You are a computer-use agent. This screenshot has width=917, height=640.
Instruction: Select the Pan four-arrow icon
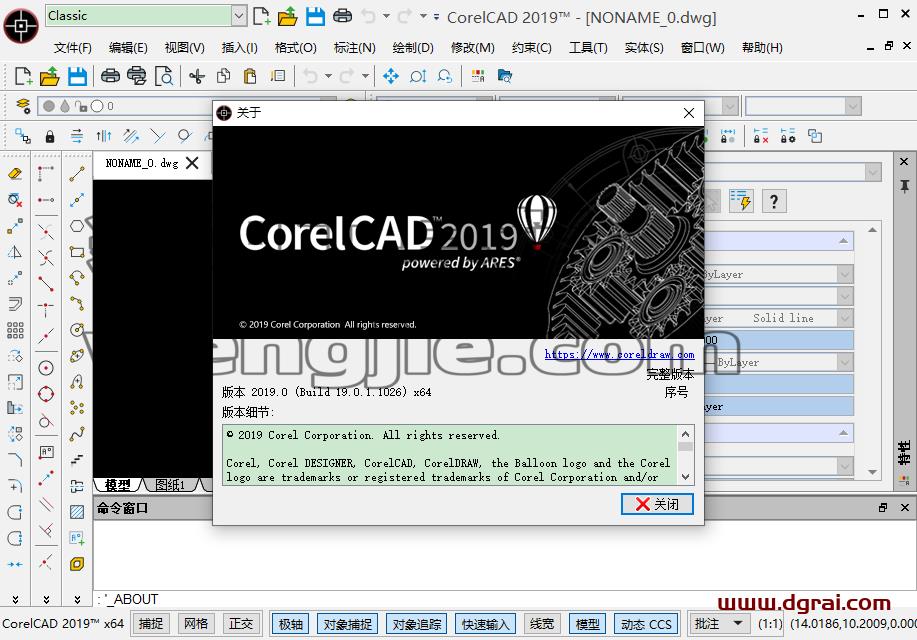coord(391,76)
